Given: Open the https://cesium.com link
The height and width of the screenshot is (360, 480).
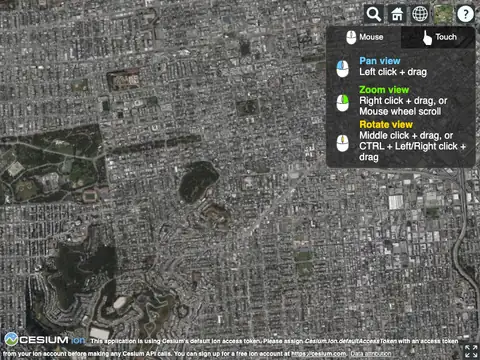Looking at the screenshot, I should tap(319, 354).
